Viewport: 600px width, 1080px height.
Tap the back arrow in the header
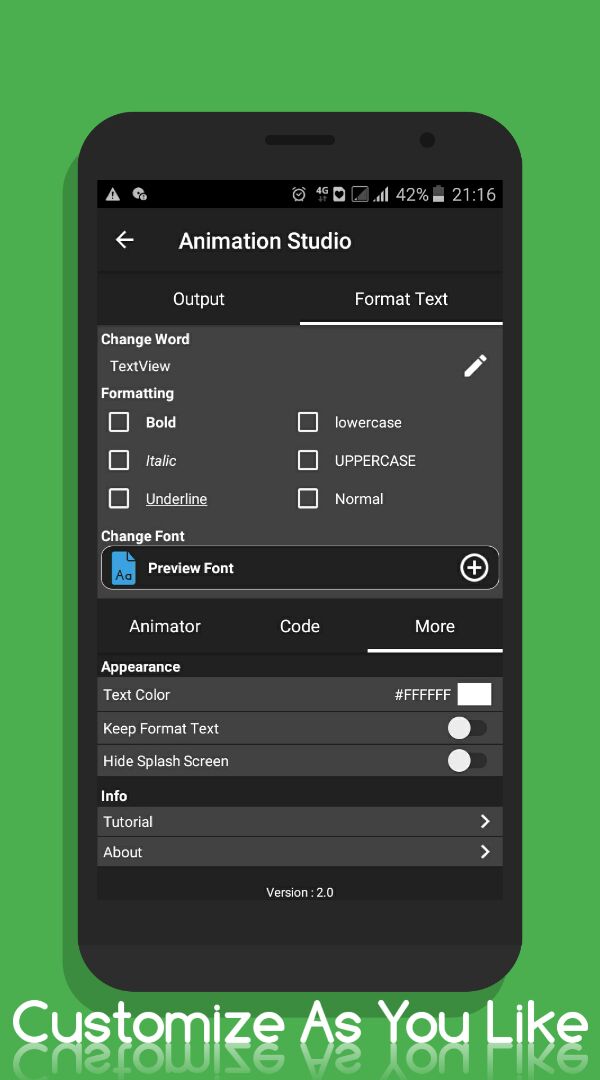pyautogui.click(x=125, y=240)
